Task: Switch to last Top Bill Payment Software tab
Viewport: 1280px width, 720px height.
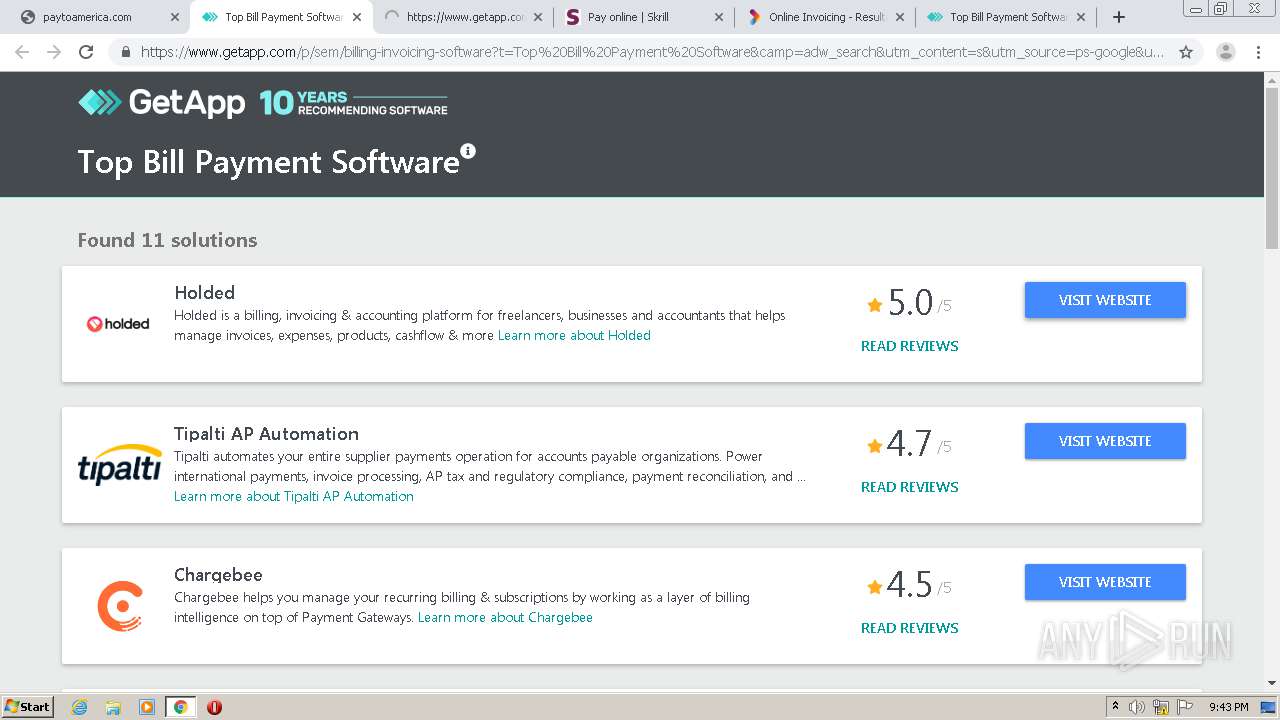Action: coord(1007,17)
